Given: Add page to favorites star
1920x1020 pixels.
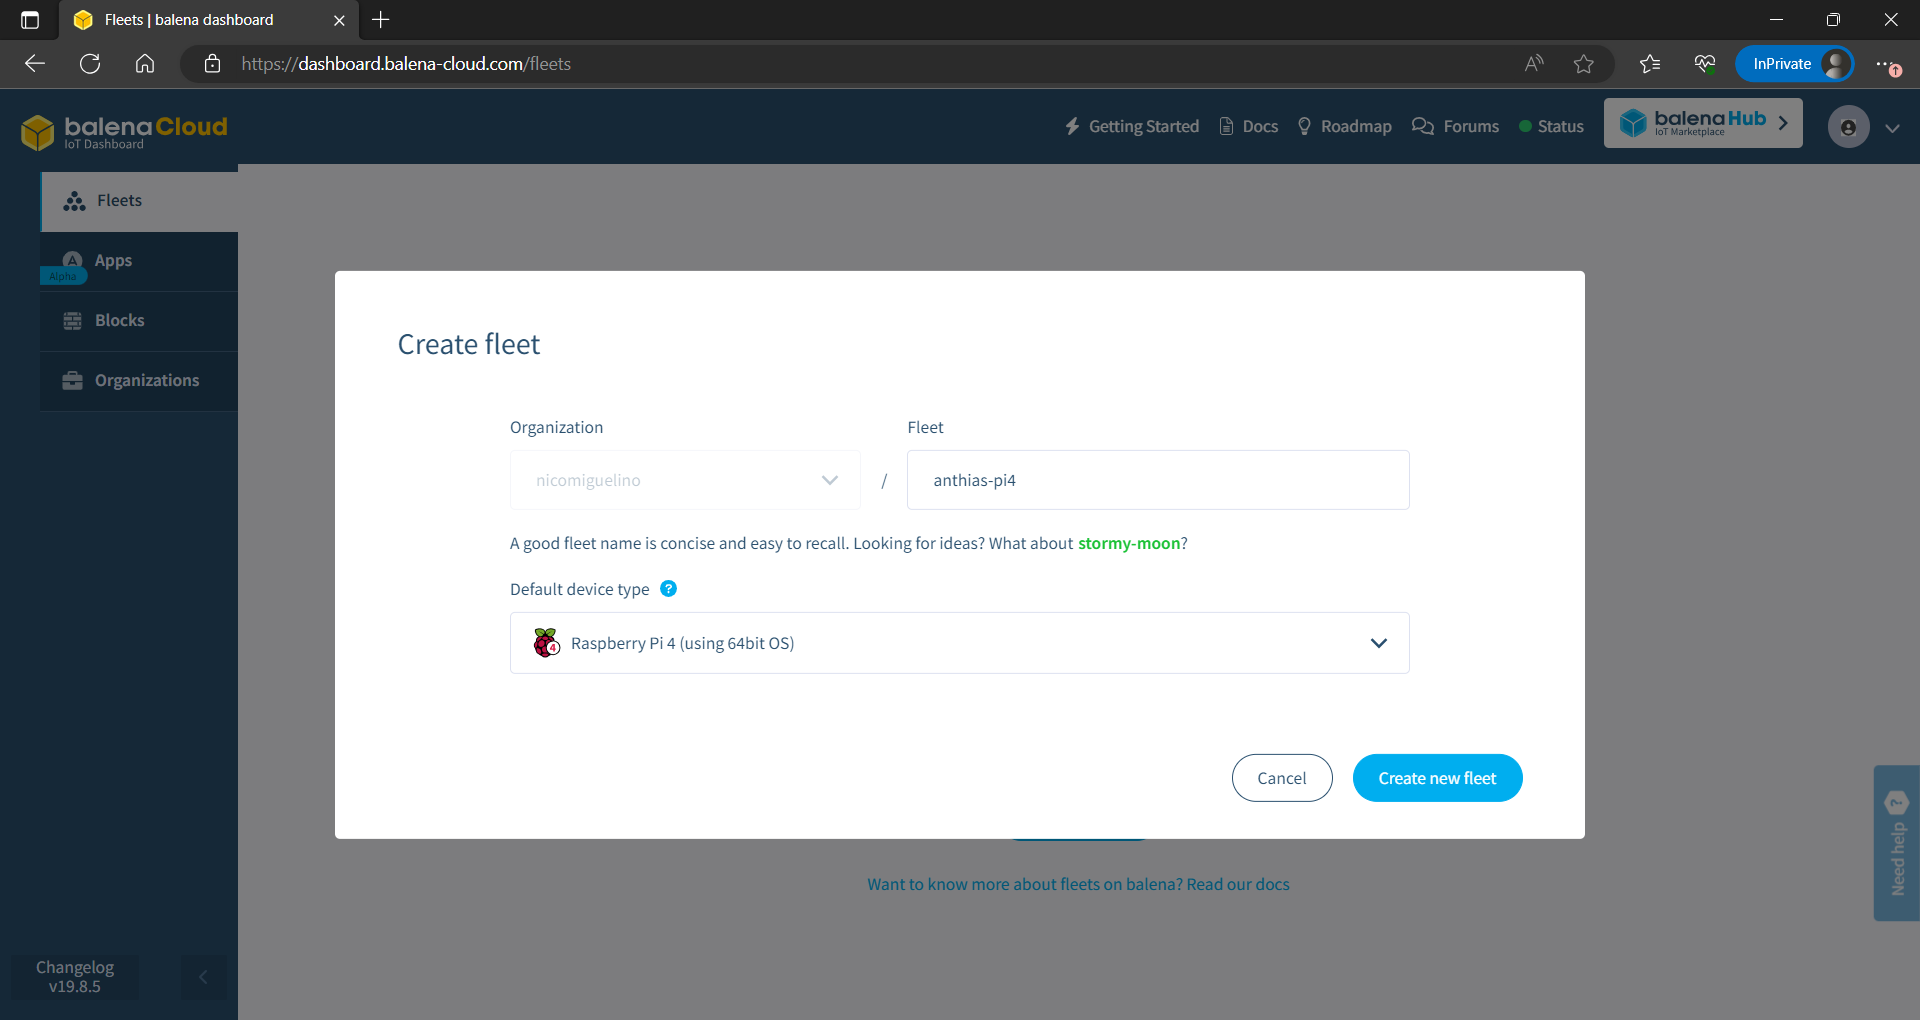Looking at the screenshot, I should click(x=1584, y=64).
